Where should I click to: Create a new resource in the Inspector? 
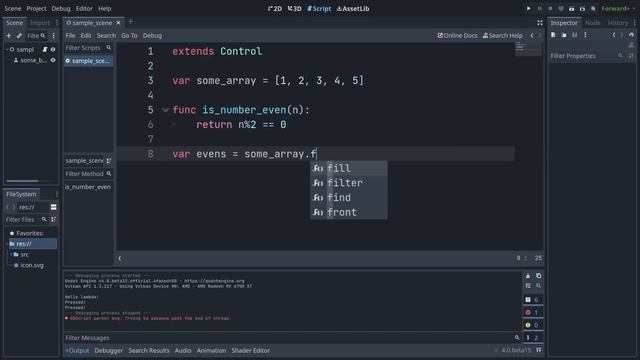tap(553, 35)
